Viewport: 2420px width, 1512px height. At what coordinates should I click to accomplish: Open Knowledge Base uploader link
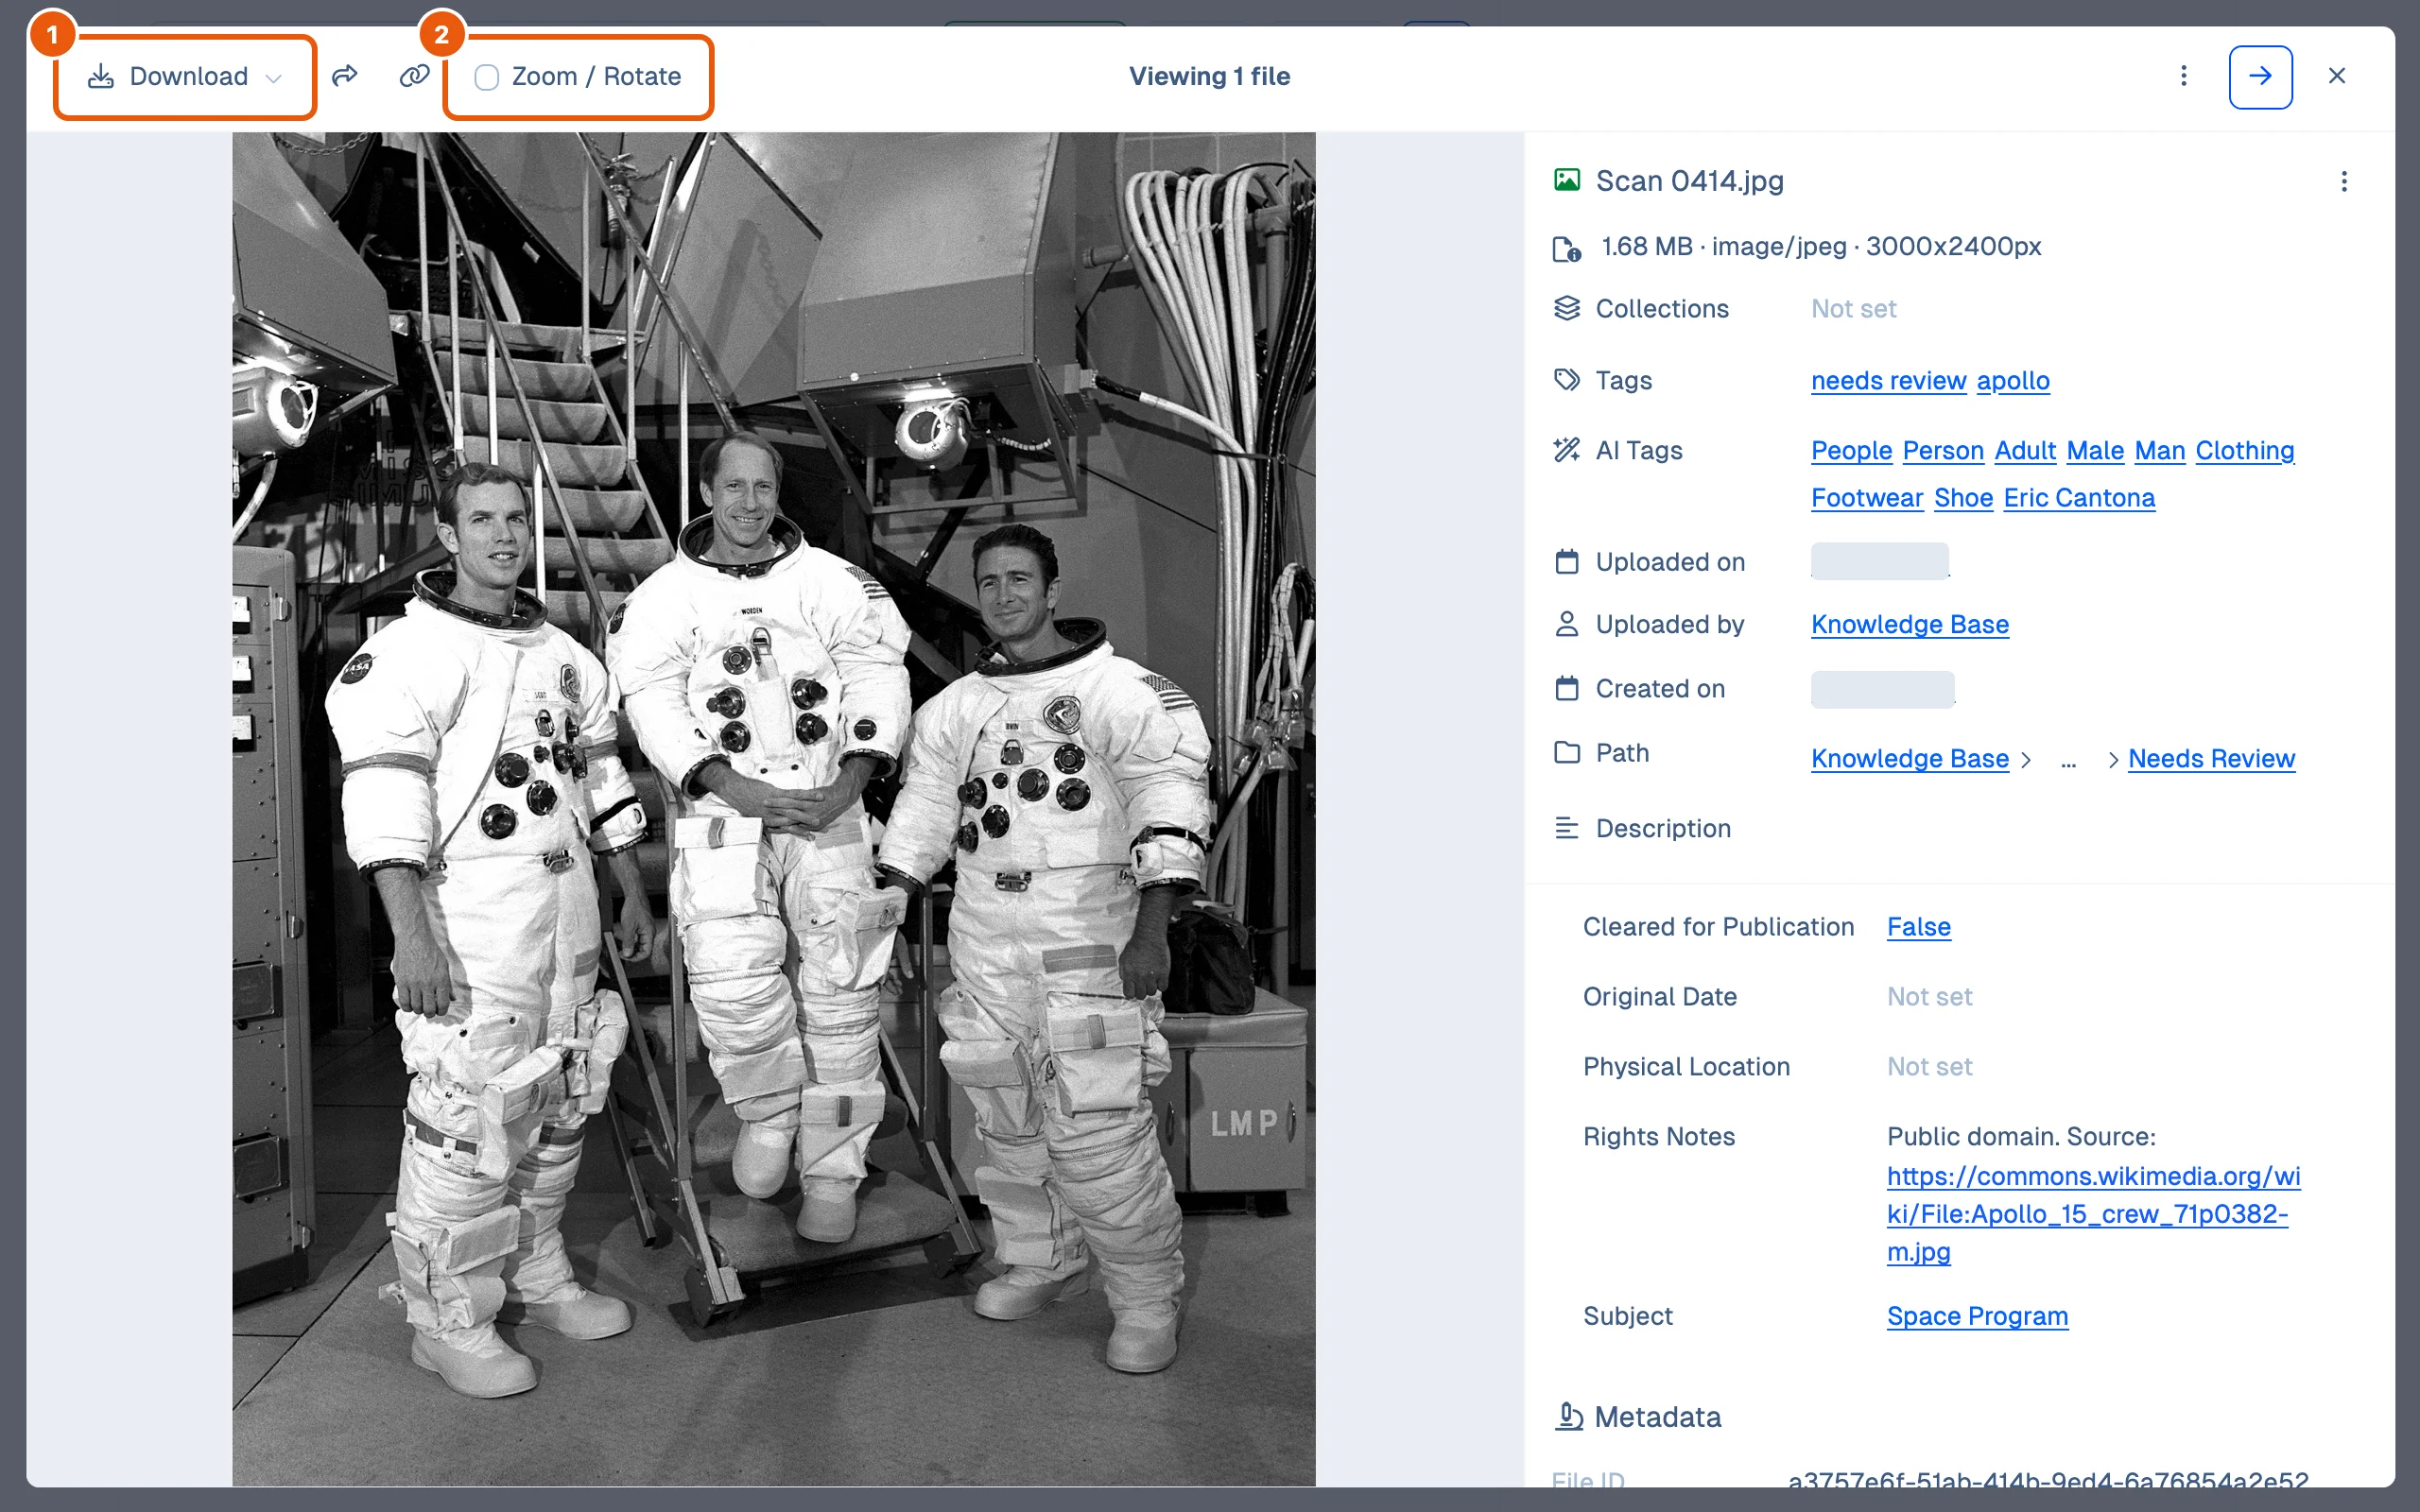(1909, 625)
